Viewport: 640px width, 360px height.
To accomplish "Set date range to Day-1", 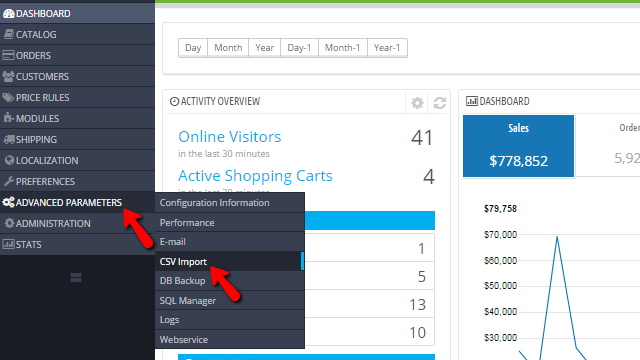I will 299,48.
